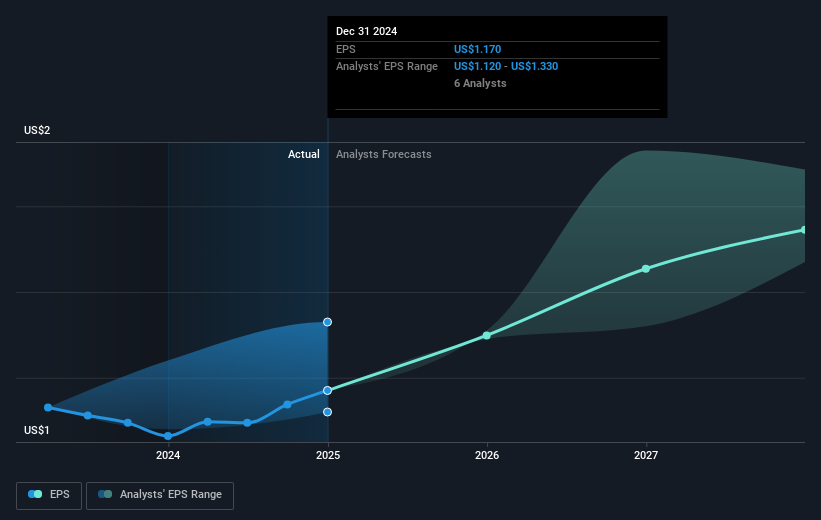
Task: Click the 'Analysts Forecasts' section label
Action: pyautogui.click(x=384, y=154)
